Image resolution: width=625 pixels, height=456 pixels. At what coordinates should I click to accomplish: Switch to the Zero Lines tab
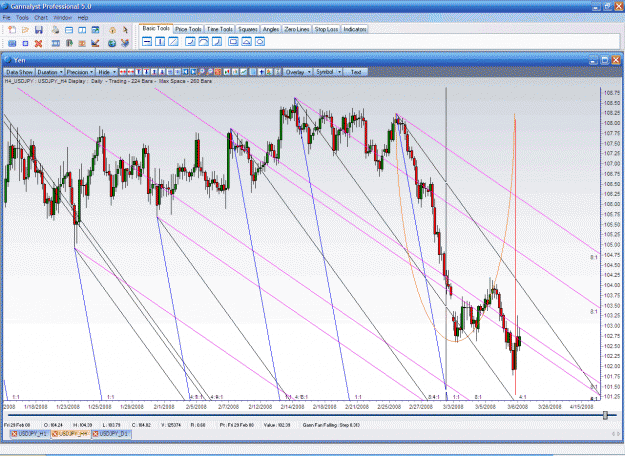click(297, 29)
